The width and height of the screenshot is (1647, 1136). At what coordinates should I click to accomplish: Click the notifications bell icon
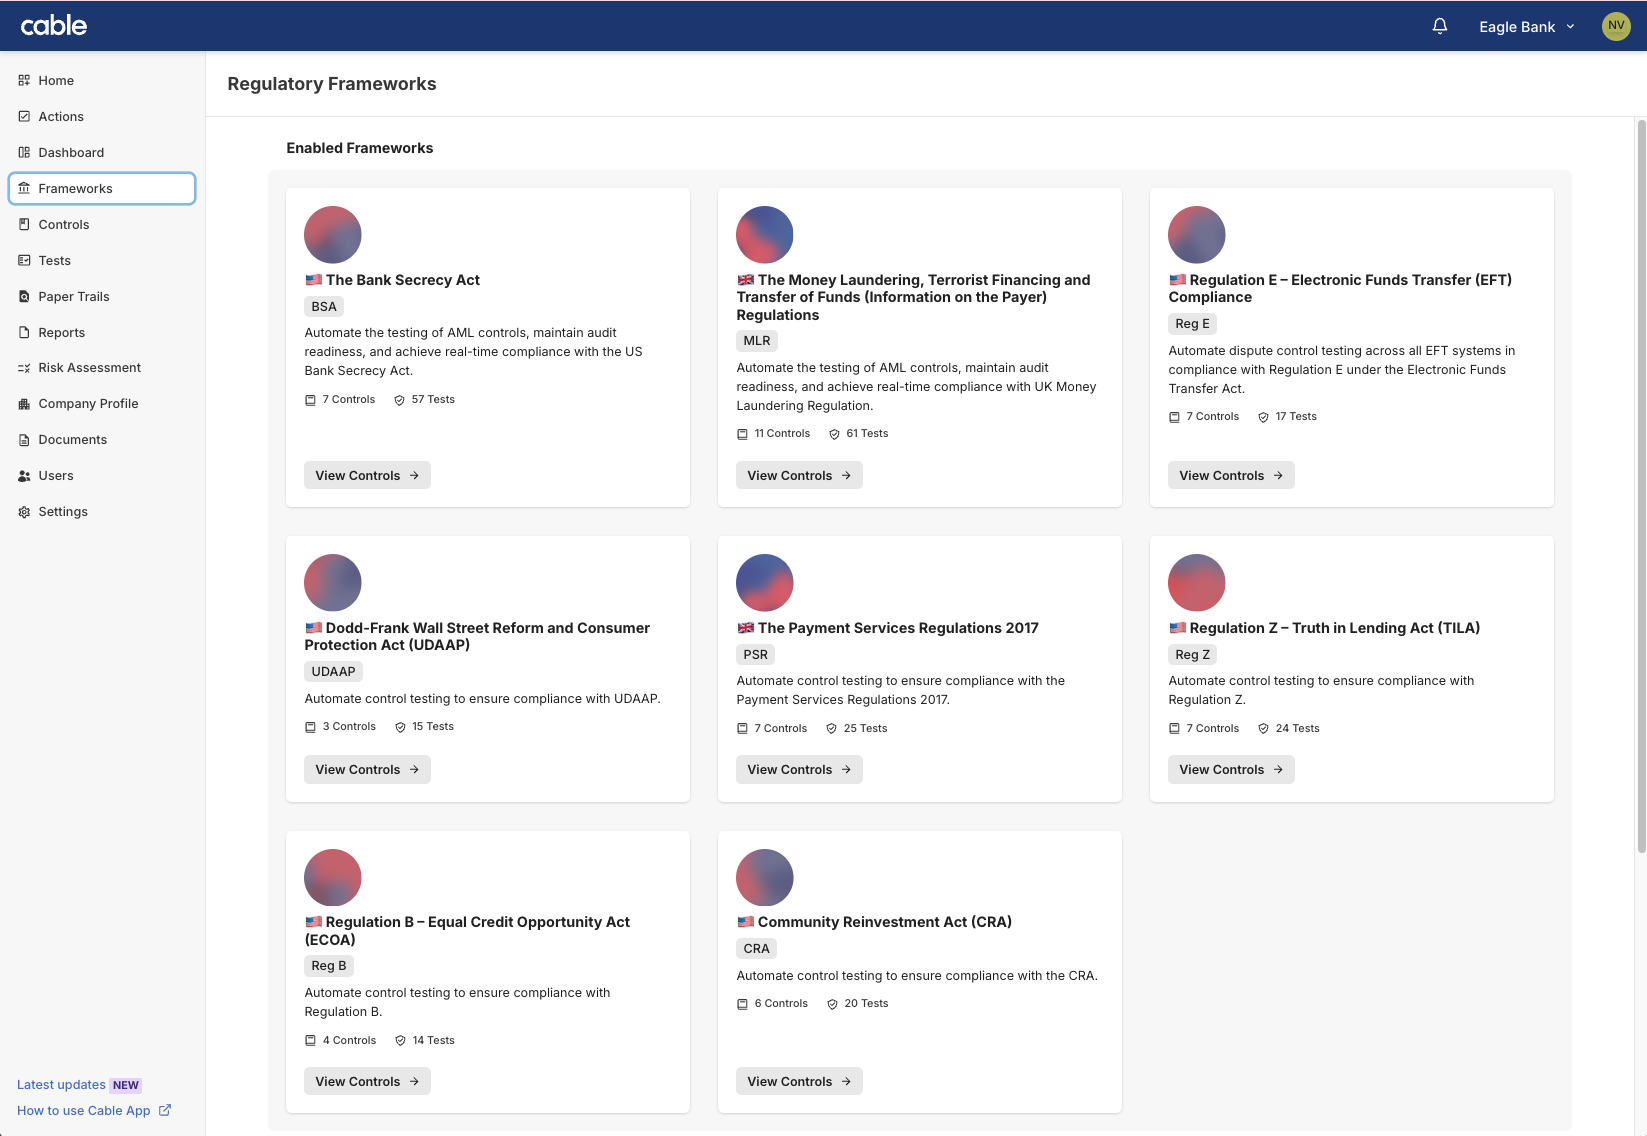[x=1440, y=26]
